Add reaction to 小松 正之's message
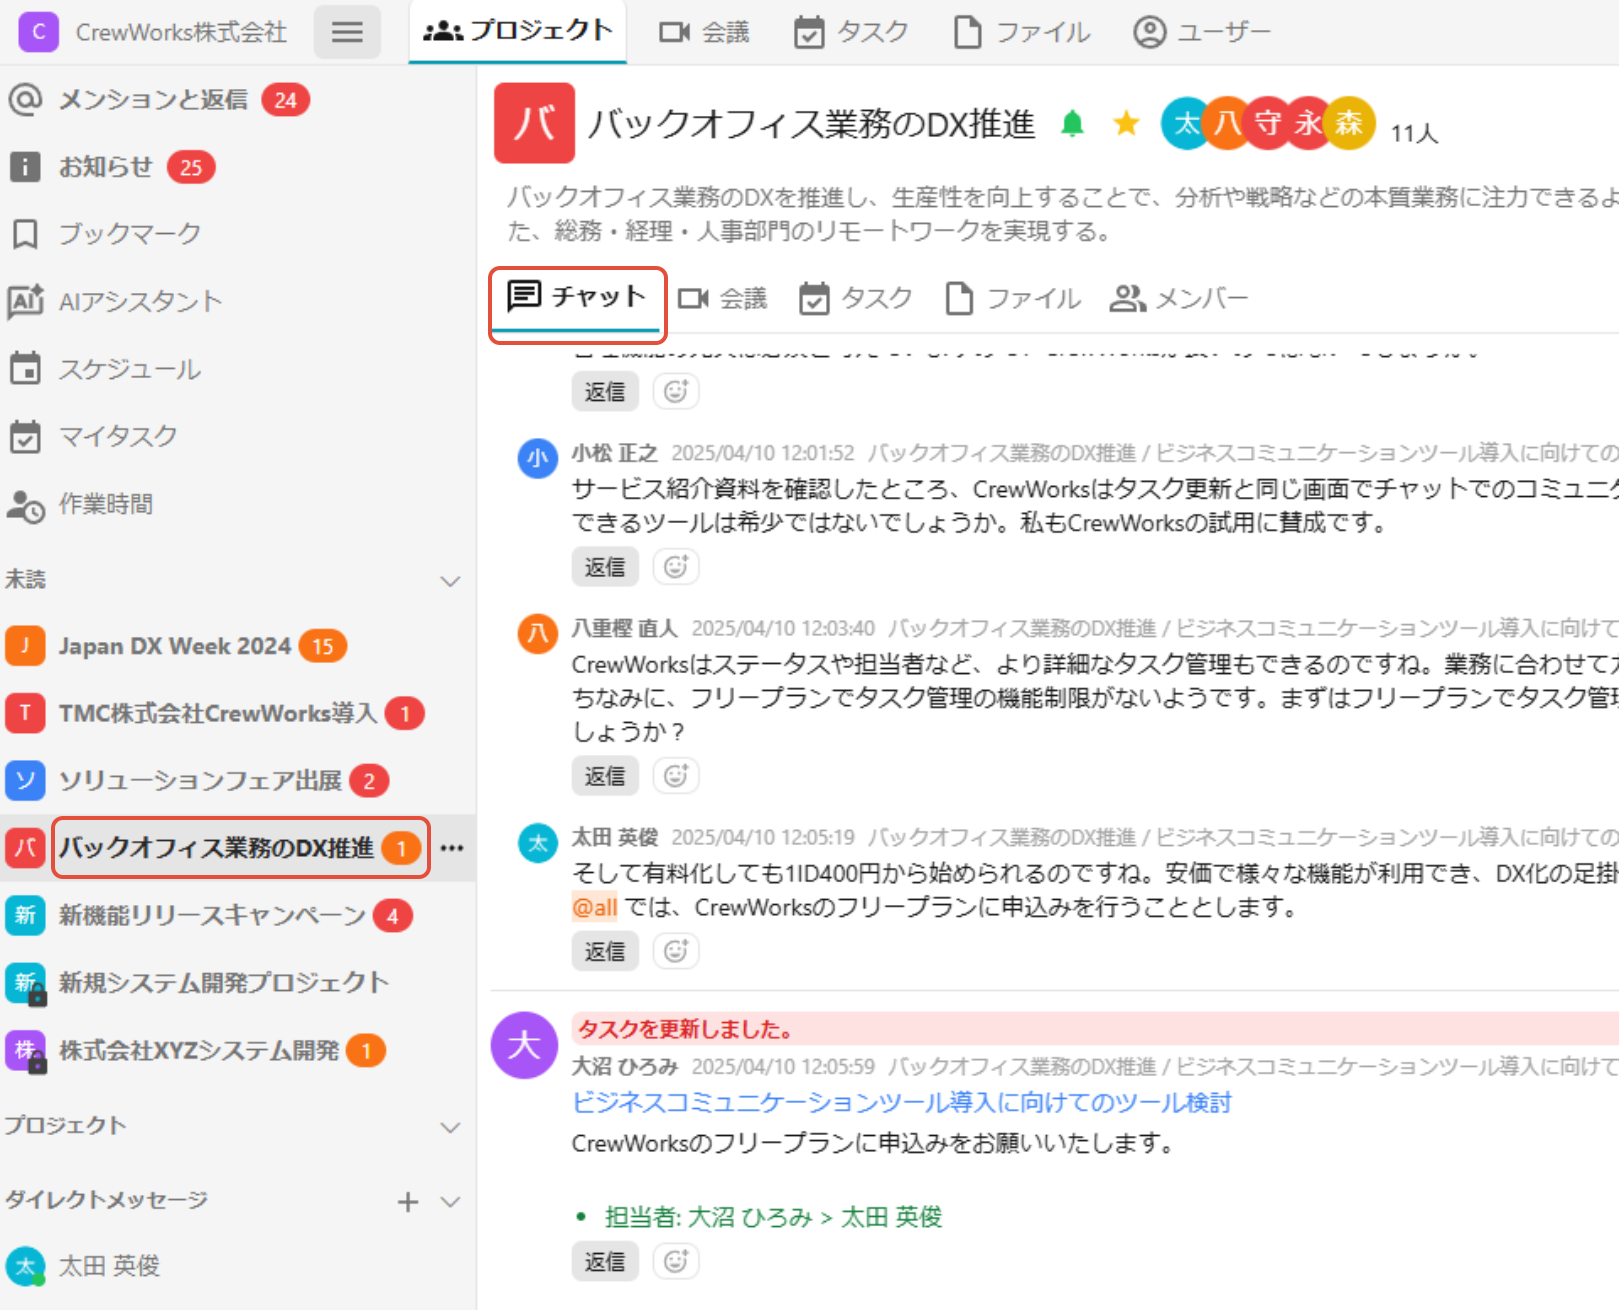This screenshot has height=1310, width=1619. click(676, 567)
